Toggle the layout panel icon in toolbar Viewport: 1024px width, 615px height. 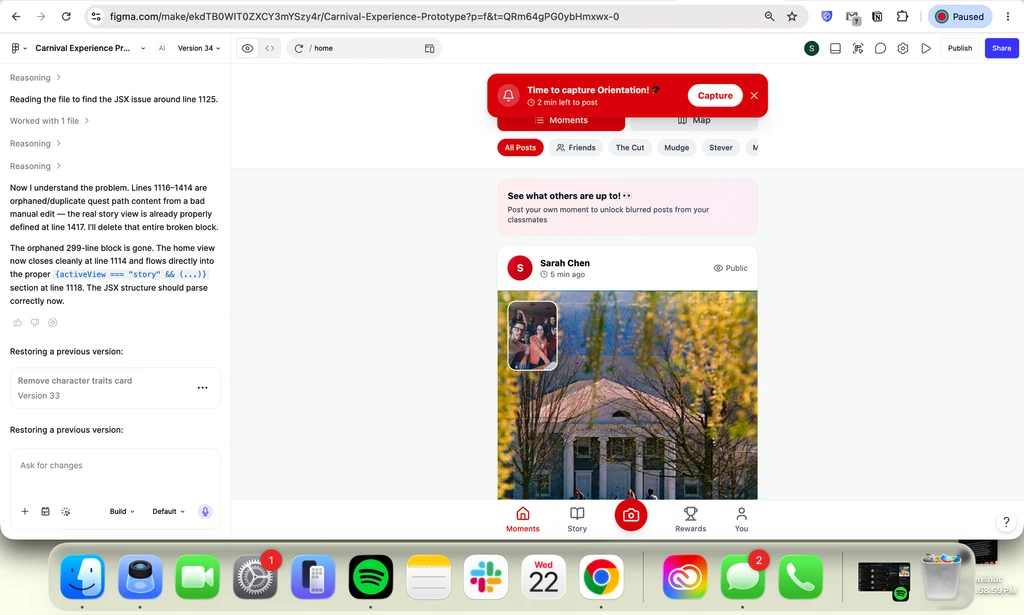click(x=835, y=48)
